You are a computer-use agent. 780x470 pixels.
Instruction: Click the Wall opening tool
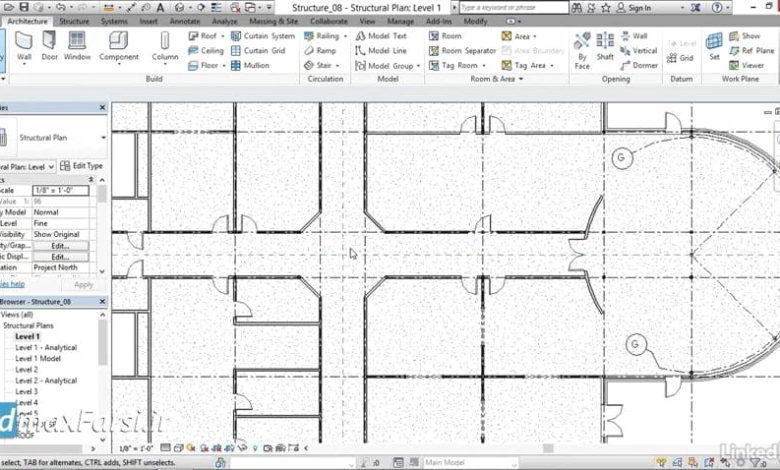tap(634, 36)
